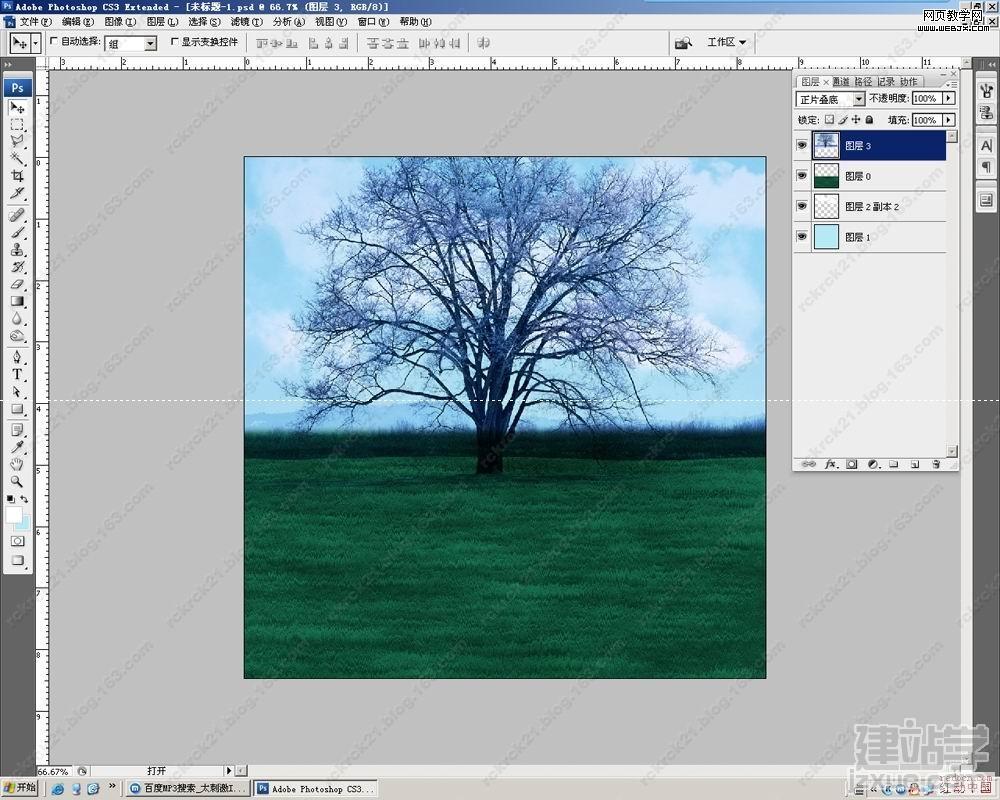The width and height of the screenshot is (1000, 800).
Task: Open the 组 auto-select dropdown
Action: click(x=151, y=43)
